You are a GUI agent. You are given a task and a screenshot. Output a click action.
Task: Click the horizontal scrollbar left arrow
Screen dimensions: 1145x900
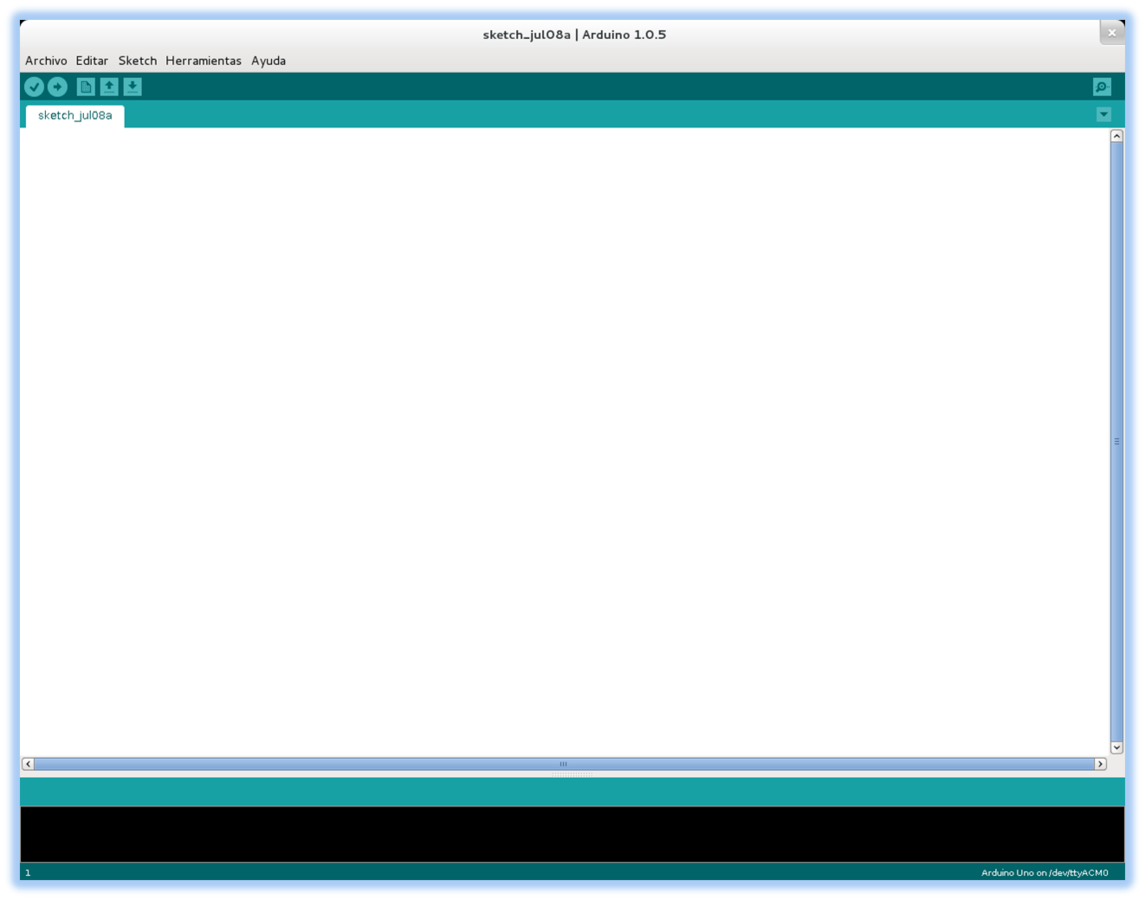(x=28, y=764)
